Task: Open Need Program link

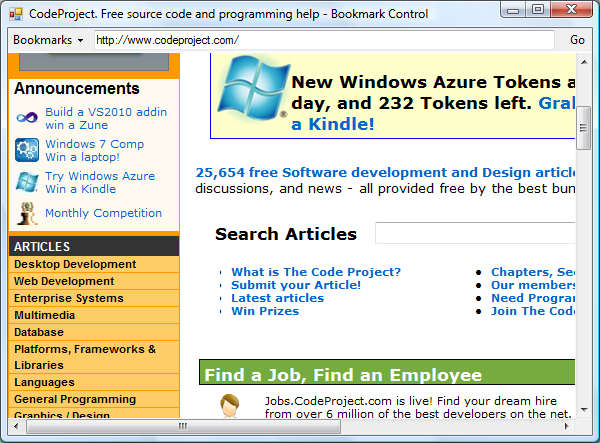Action: [x=533, y=298]
